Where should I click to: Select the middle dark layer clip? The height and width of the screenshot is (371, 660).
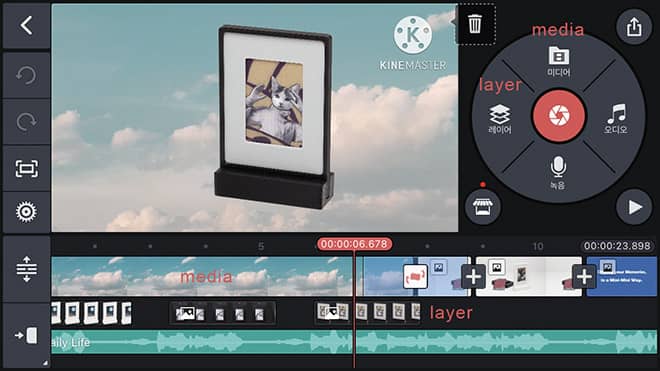point(222,313)
